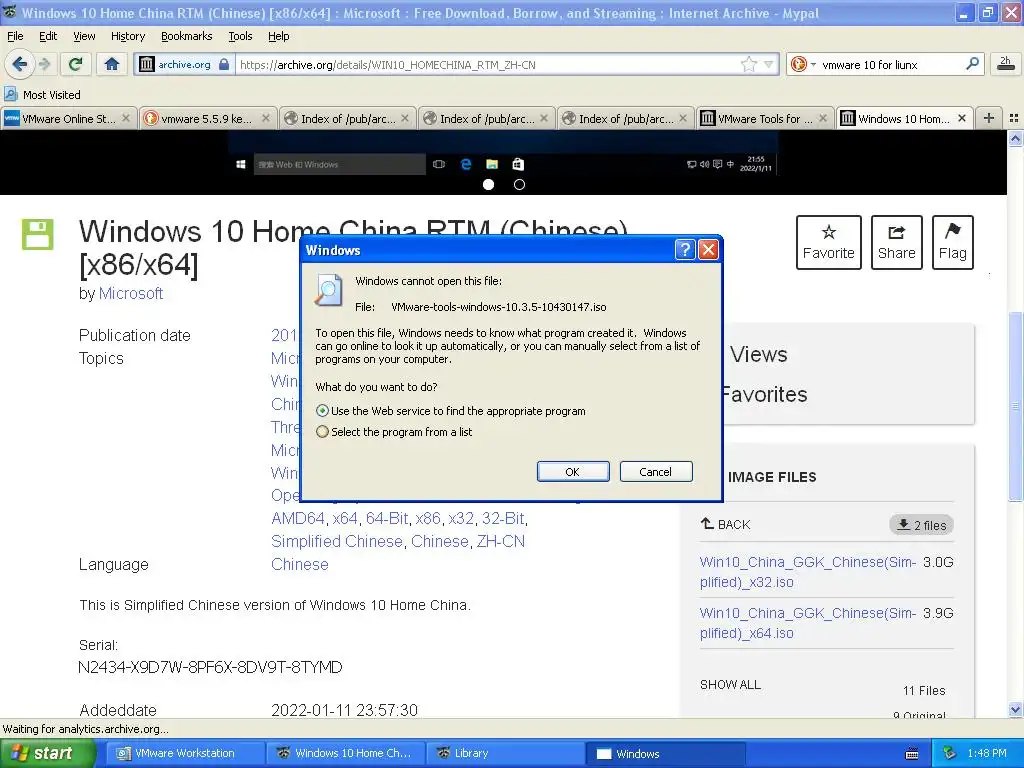Screen dimensions: 1024x768
Task: Close the VMware Online St... tab
Action: [x=126, y=118]
